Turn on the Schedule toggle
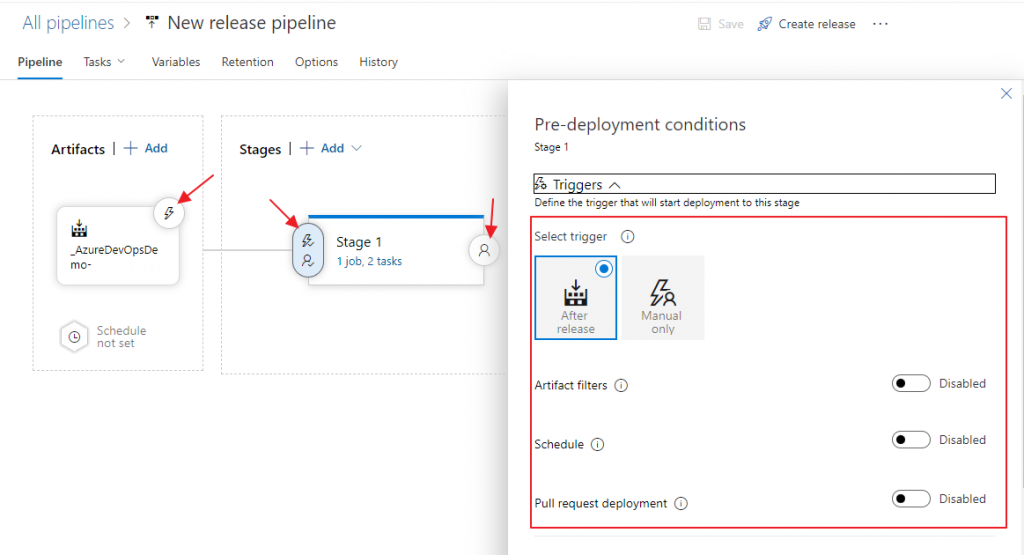 911,440
